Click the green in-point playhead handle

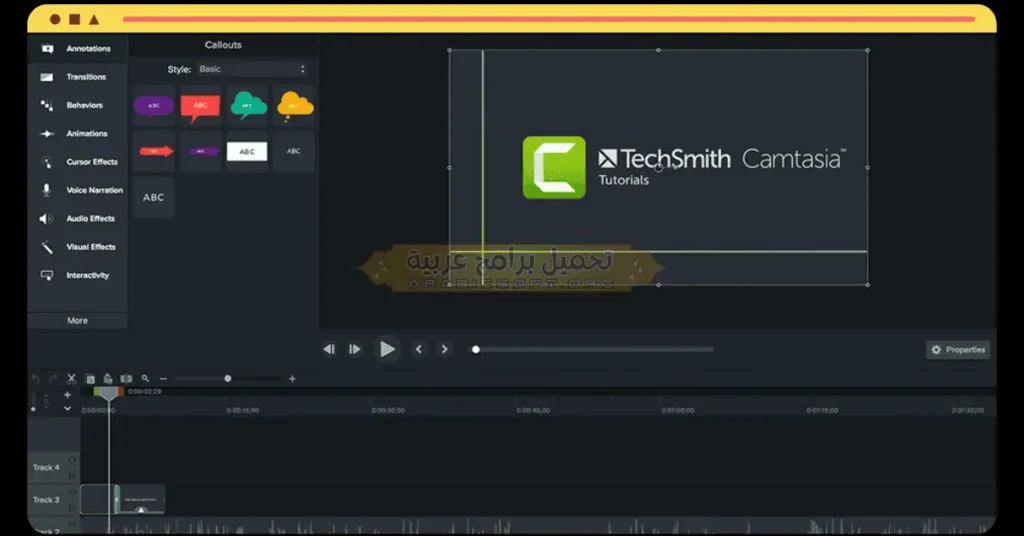pyautogui.click(x=97, y=392)
